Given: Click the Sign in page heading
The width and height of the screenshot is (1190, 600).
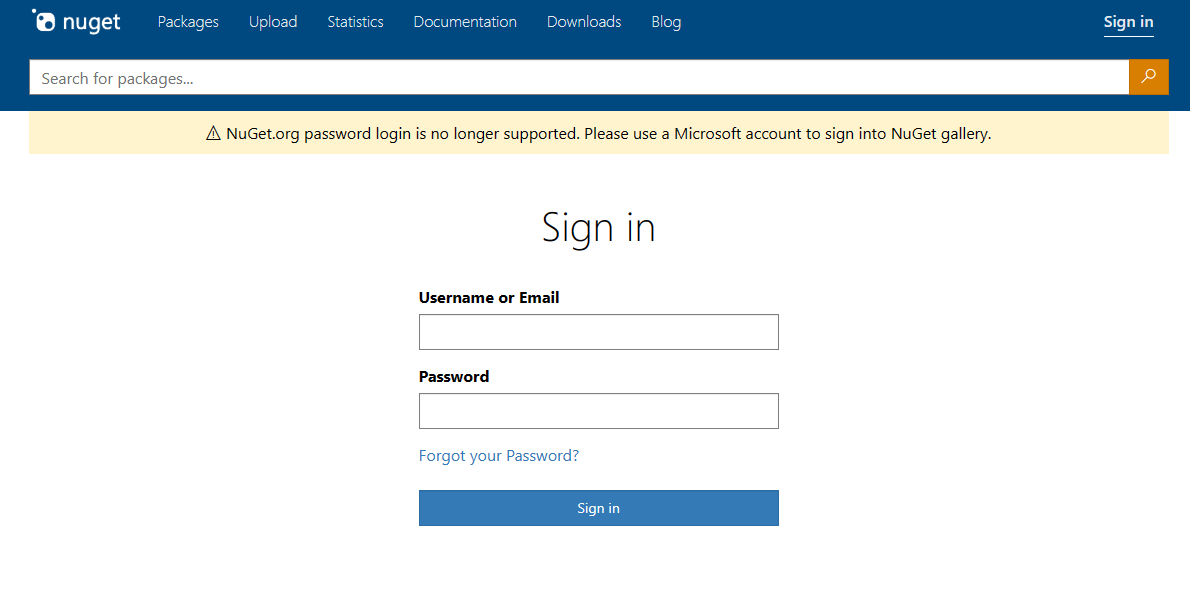Looking at the screenshot, I should point(598,228).
